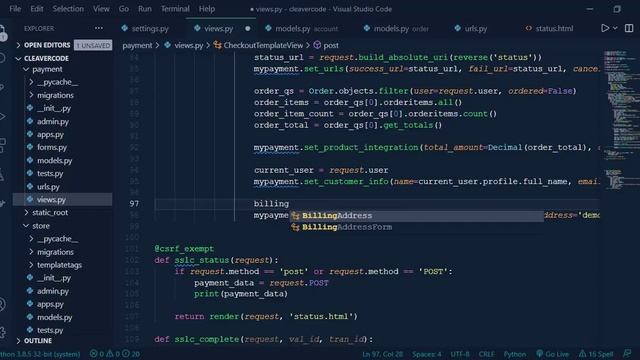Image resolution: width=640 pixels, height=360 pixels.
Task: Expand the Outline section
Action: click(38, 341)
